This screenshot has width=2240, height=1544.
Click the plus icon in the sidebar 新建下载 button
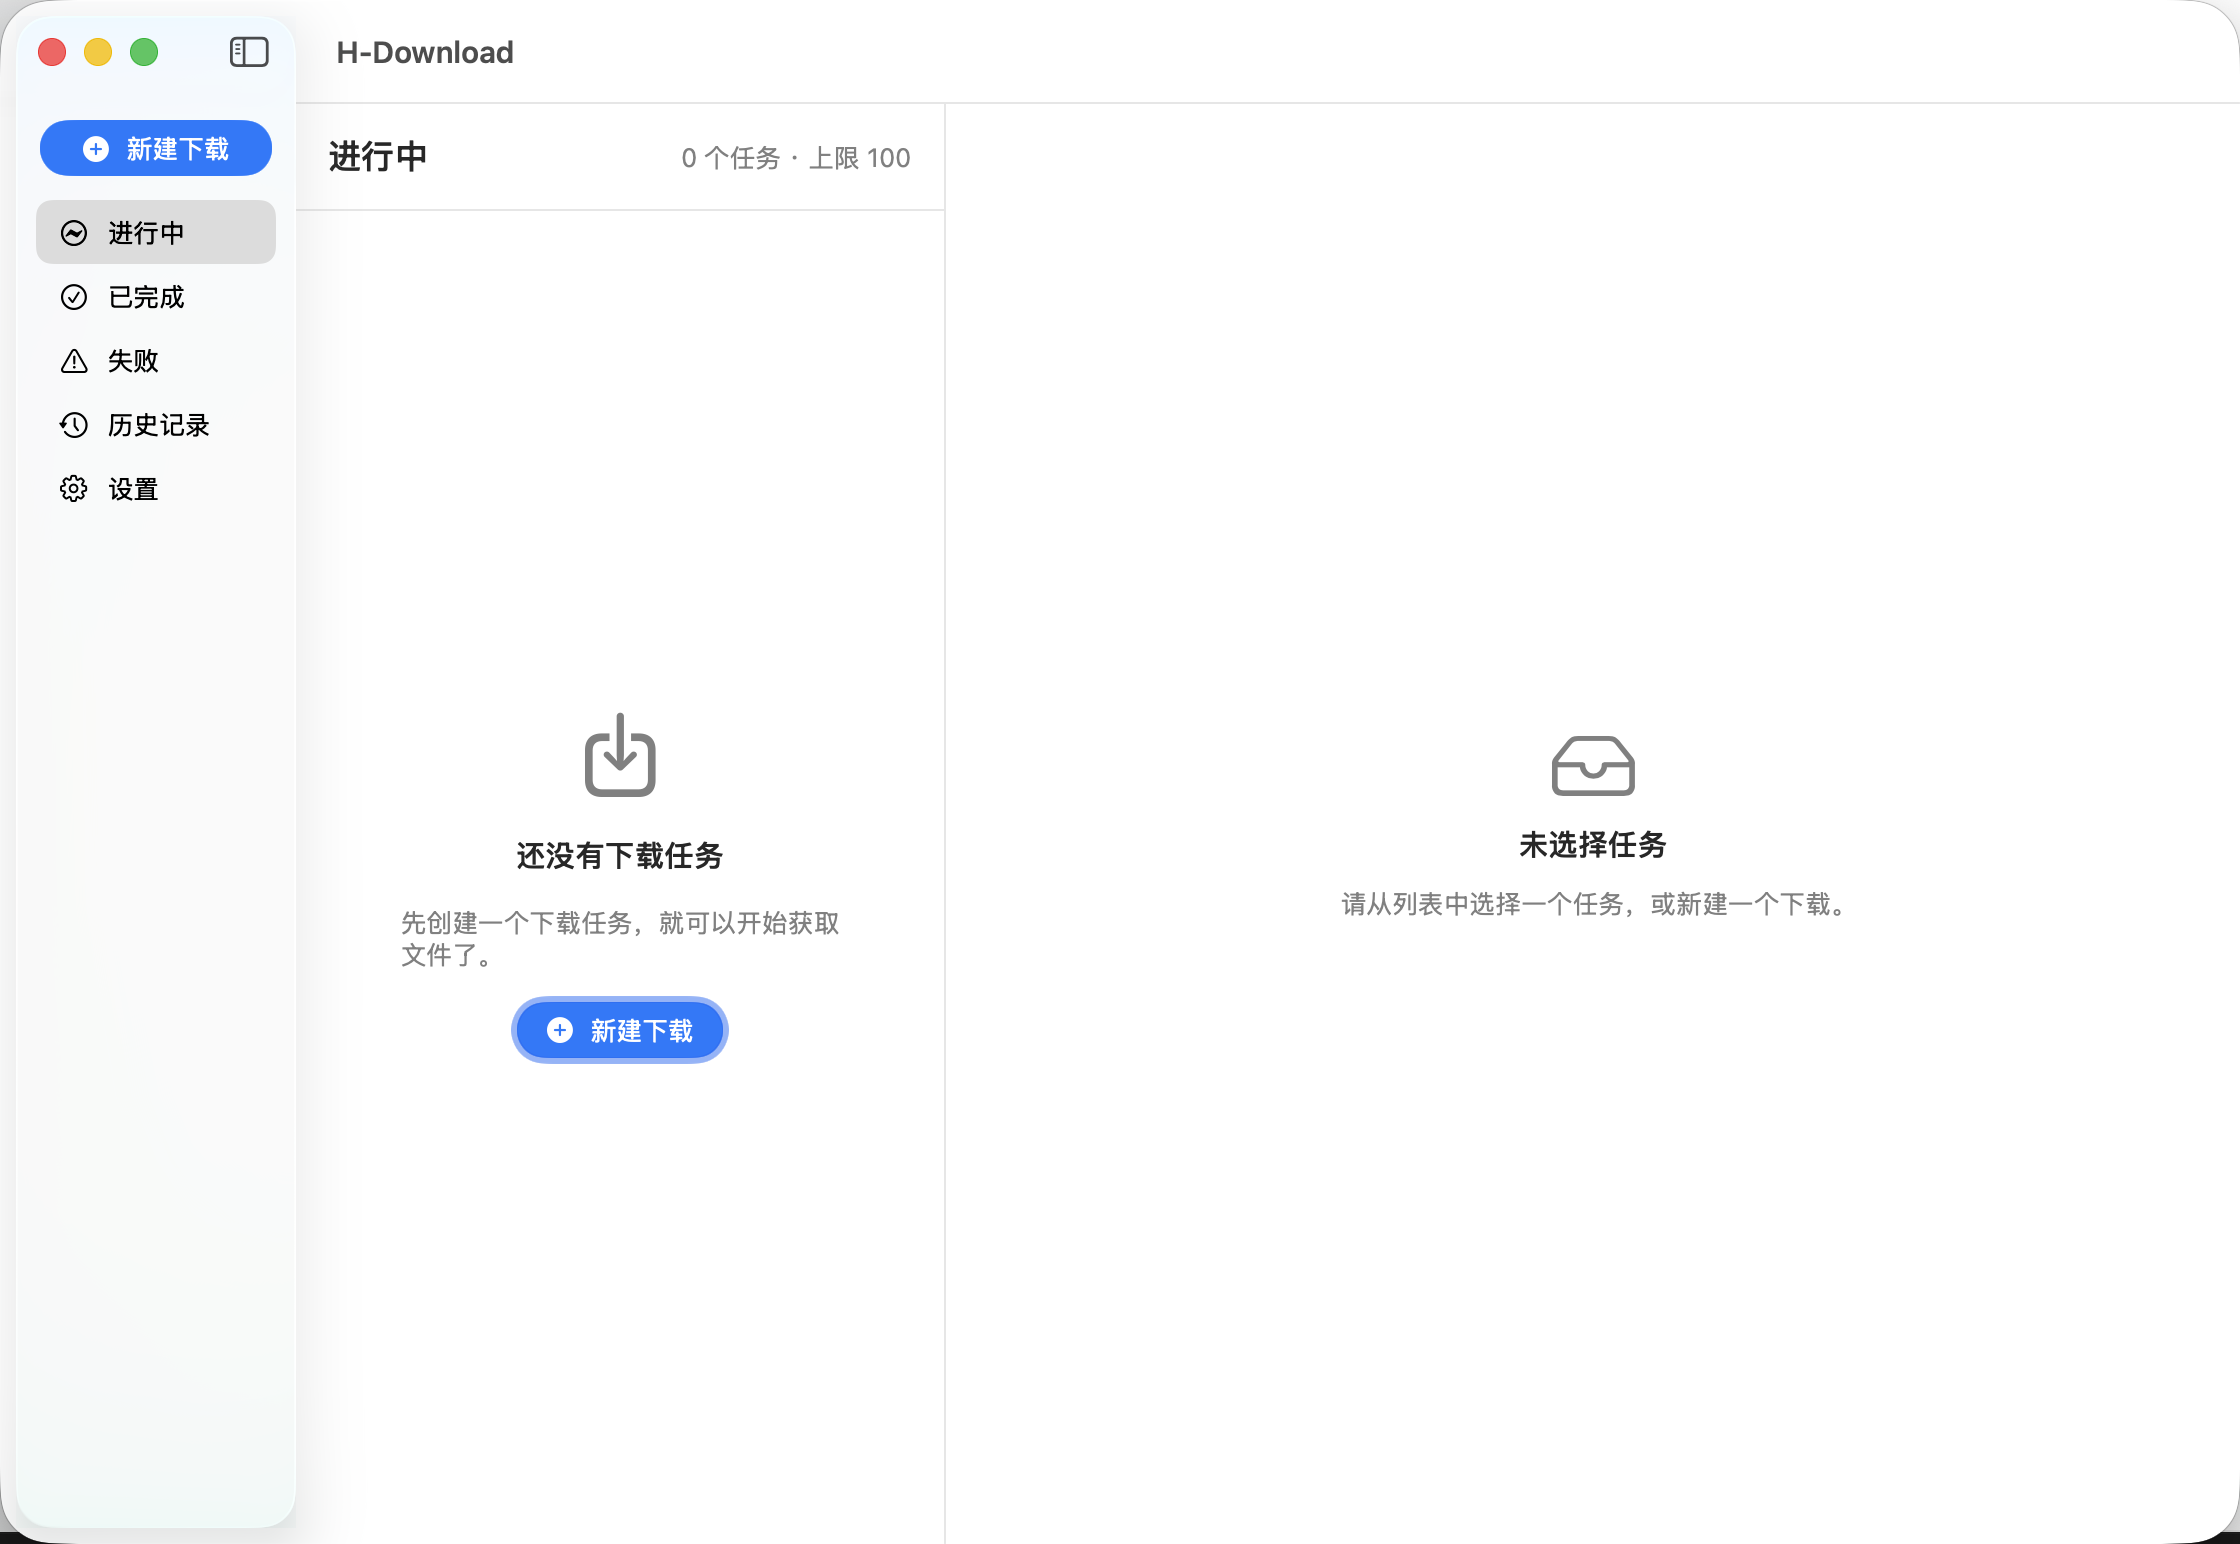pos(96,149)
